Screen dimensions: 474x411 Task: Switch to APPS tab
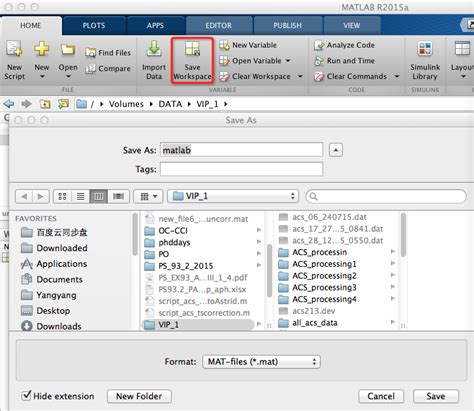[155, 26]
